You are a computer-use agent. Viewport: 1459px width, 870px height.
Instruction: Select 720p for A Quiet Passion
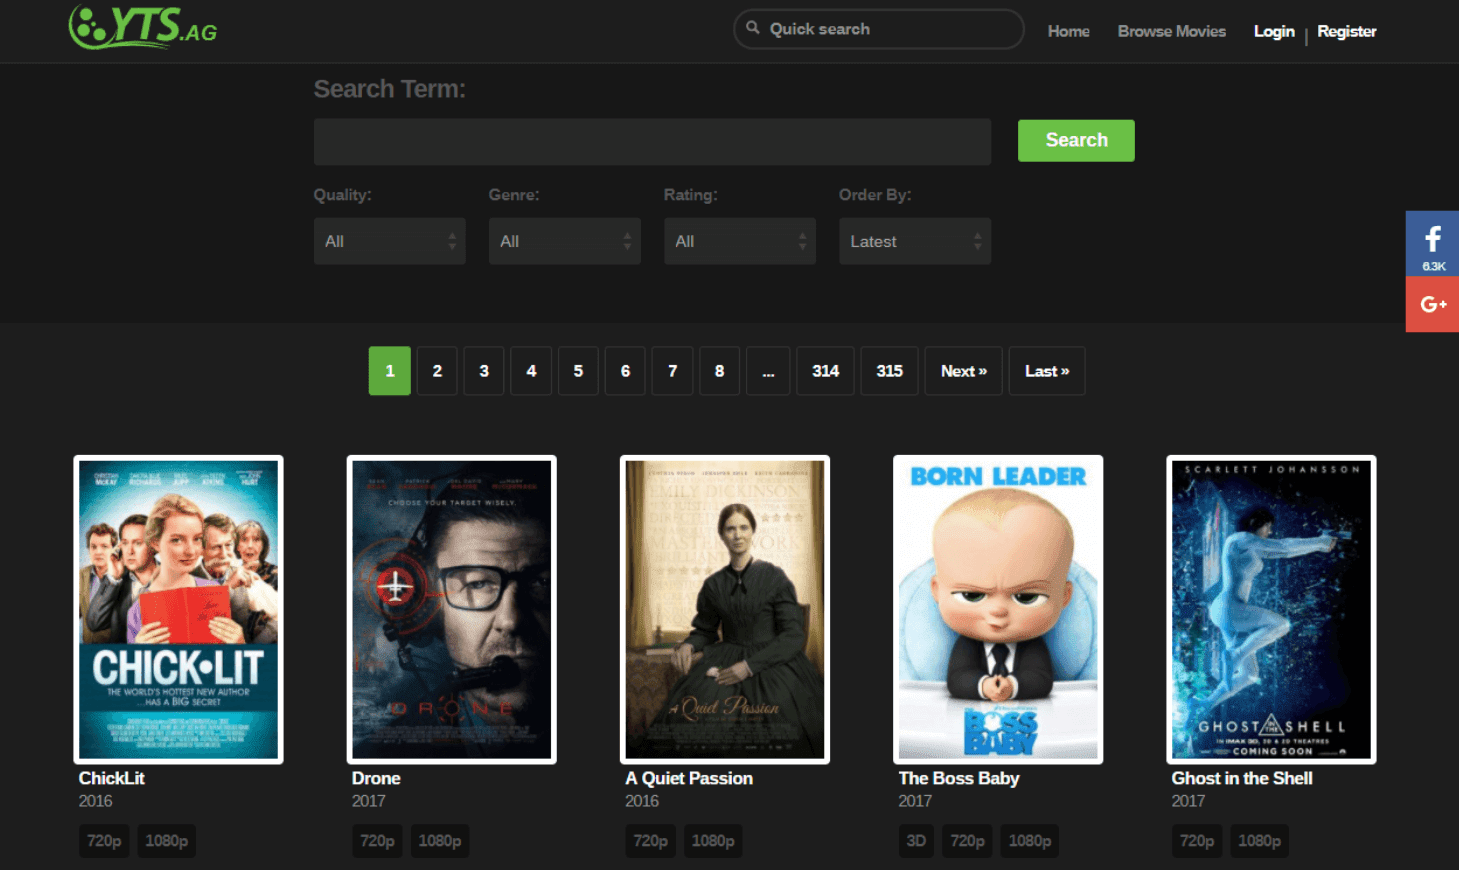650,841
